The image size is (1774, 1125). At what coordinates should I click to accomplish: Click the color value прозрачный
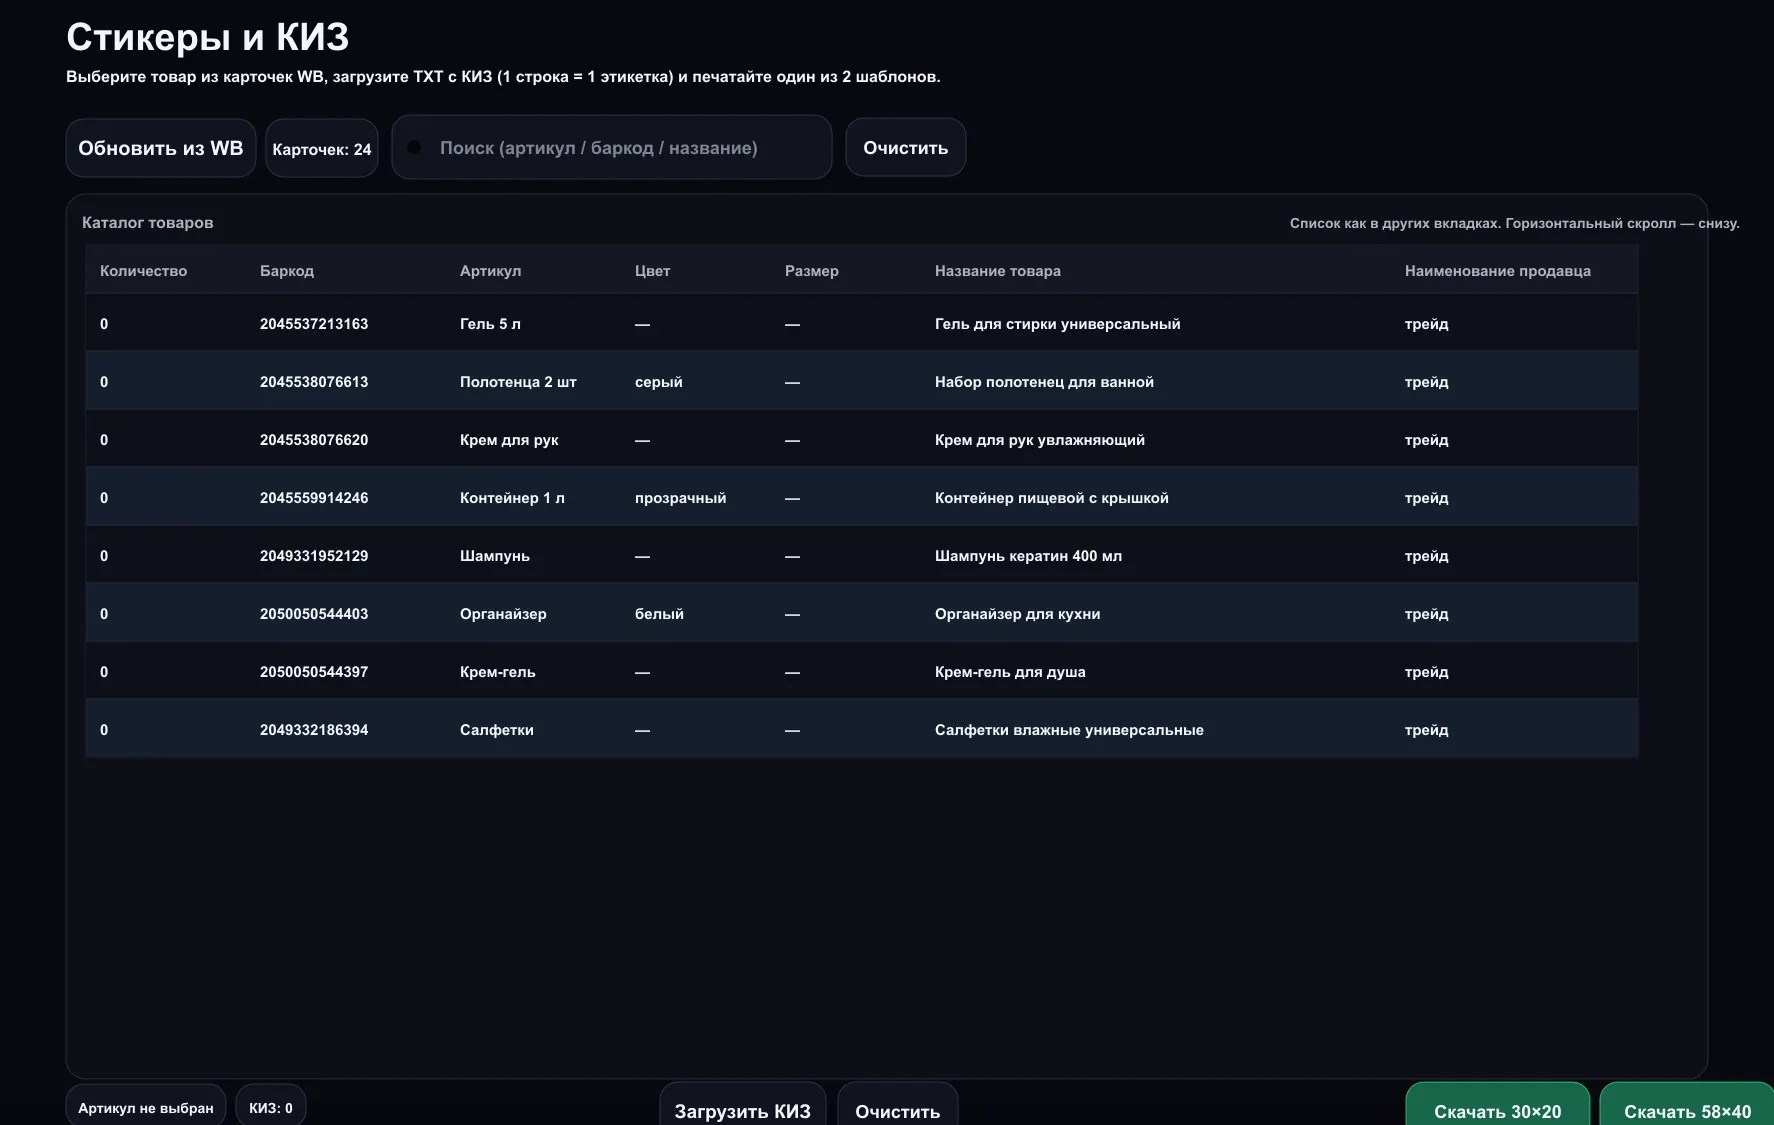(681, 498)
